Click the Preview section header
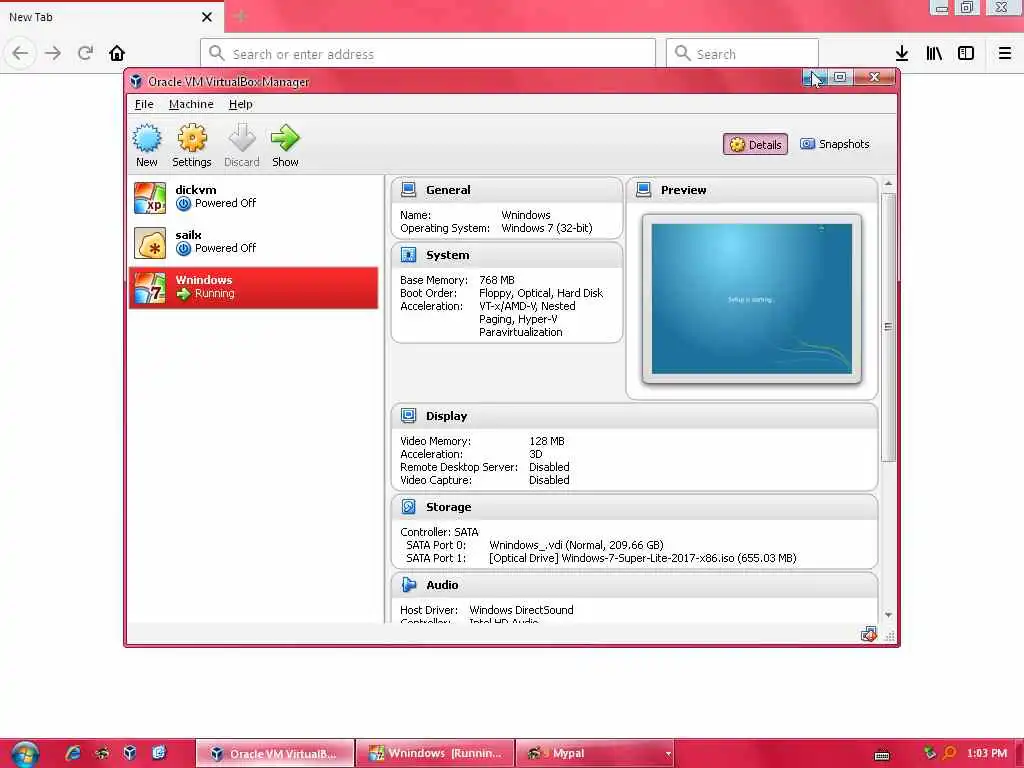Image resolution: width=1024 pixels, height=768 pixels. (x=752, y=190)
